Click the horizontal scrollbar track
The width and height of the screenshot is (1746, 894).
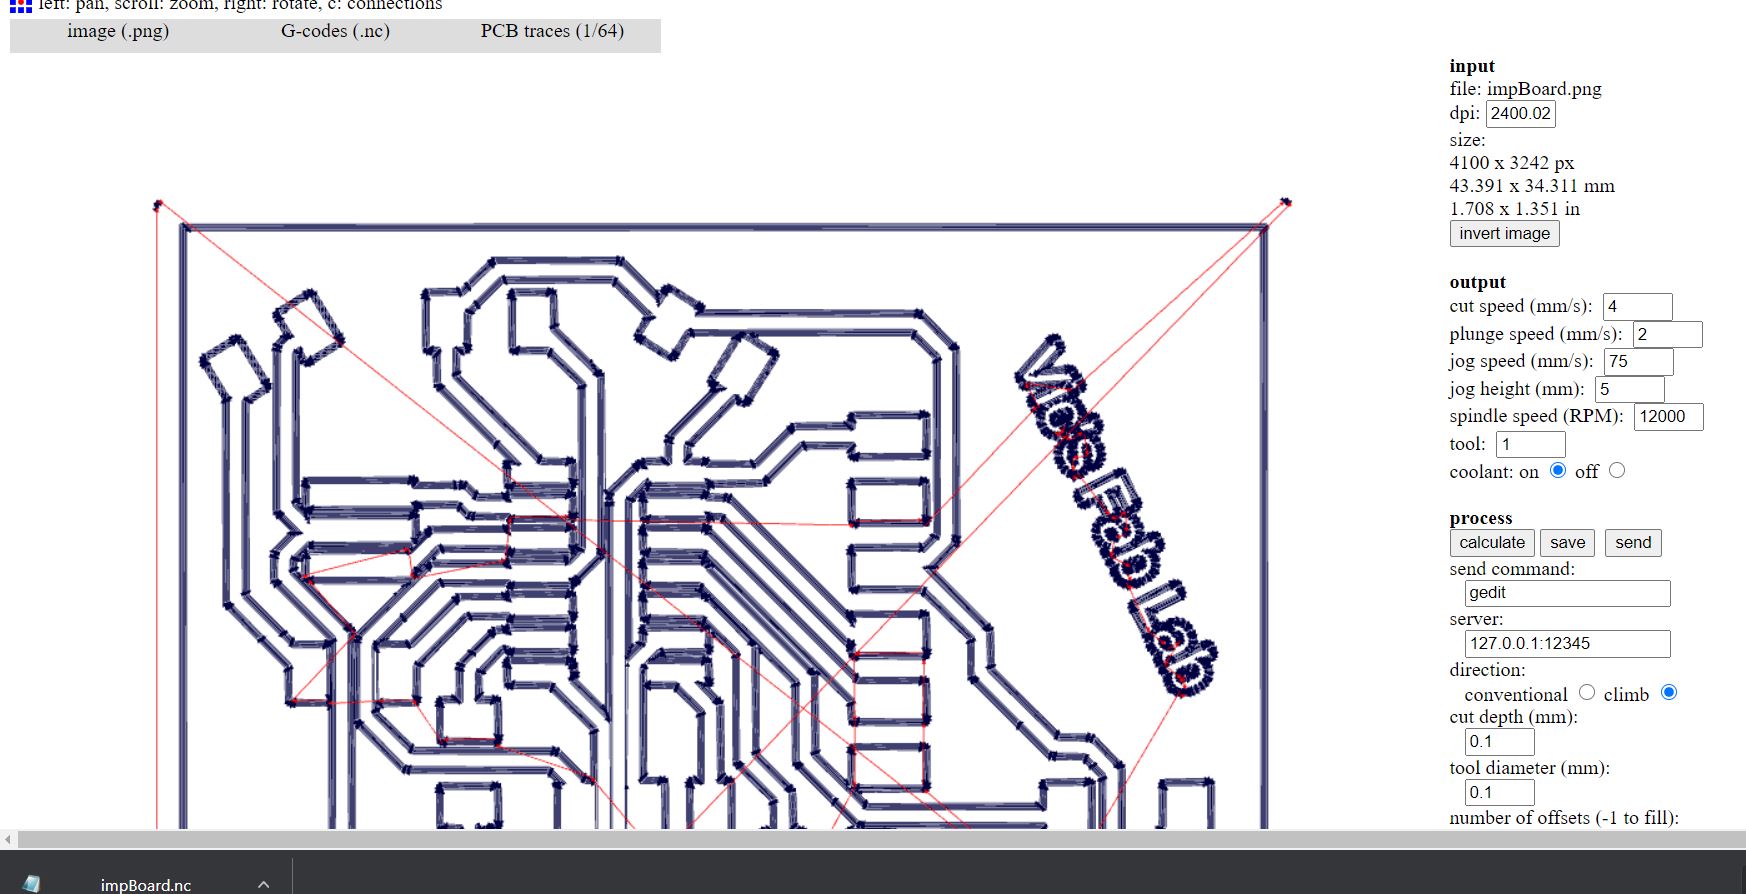880,840
